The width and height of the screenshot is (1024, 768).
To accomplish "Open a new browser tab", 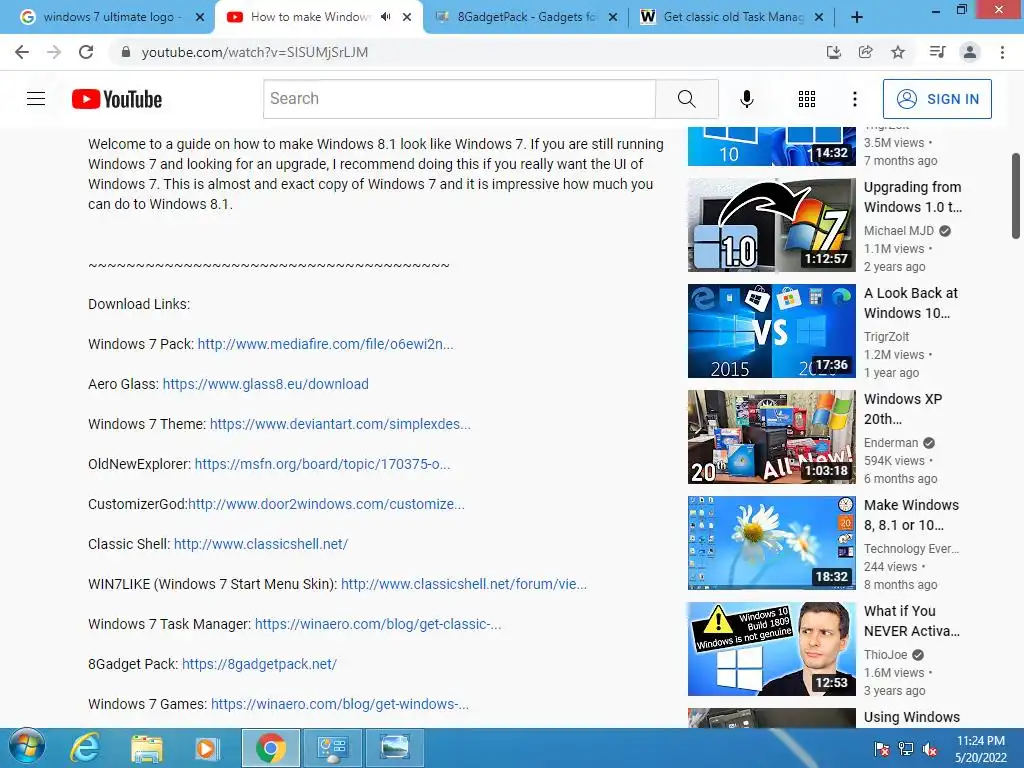I will pos(857,18).
